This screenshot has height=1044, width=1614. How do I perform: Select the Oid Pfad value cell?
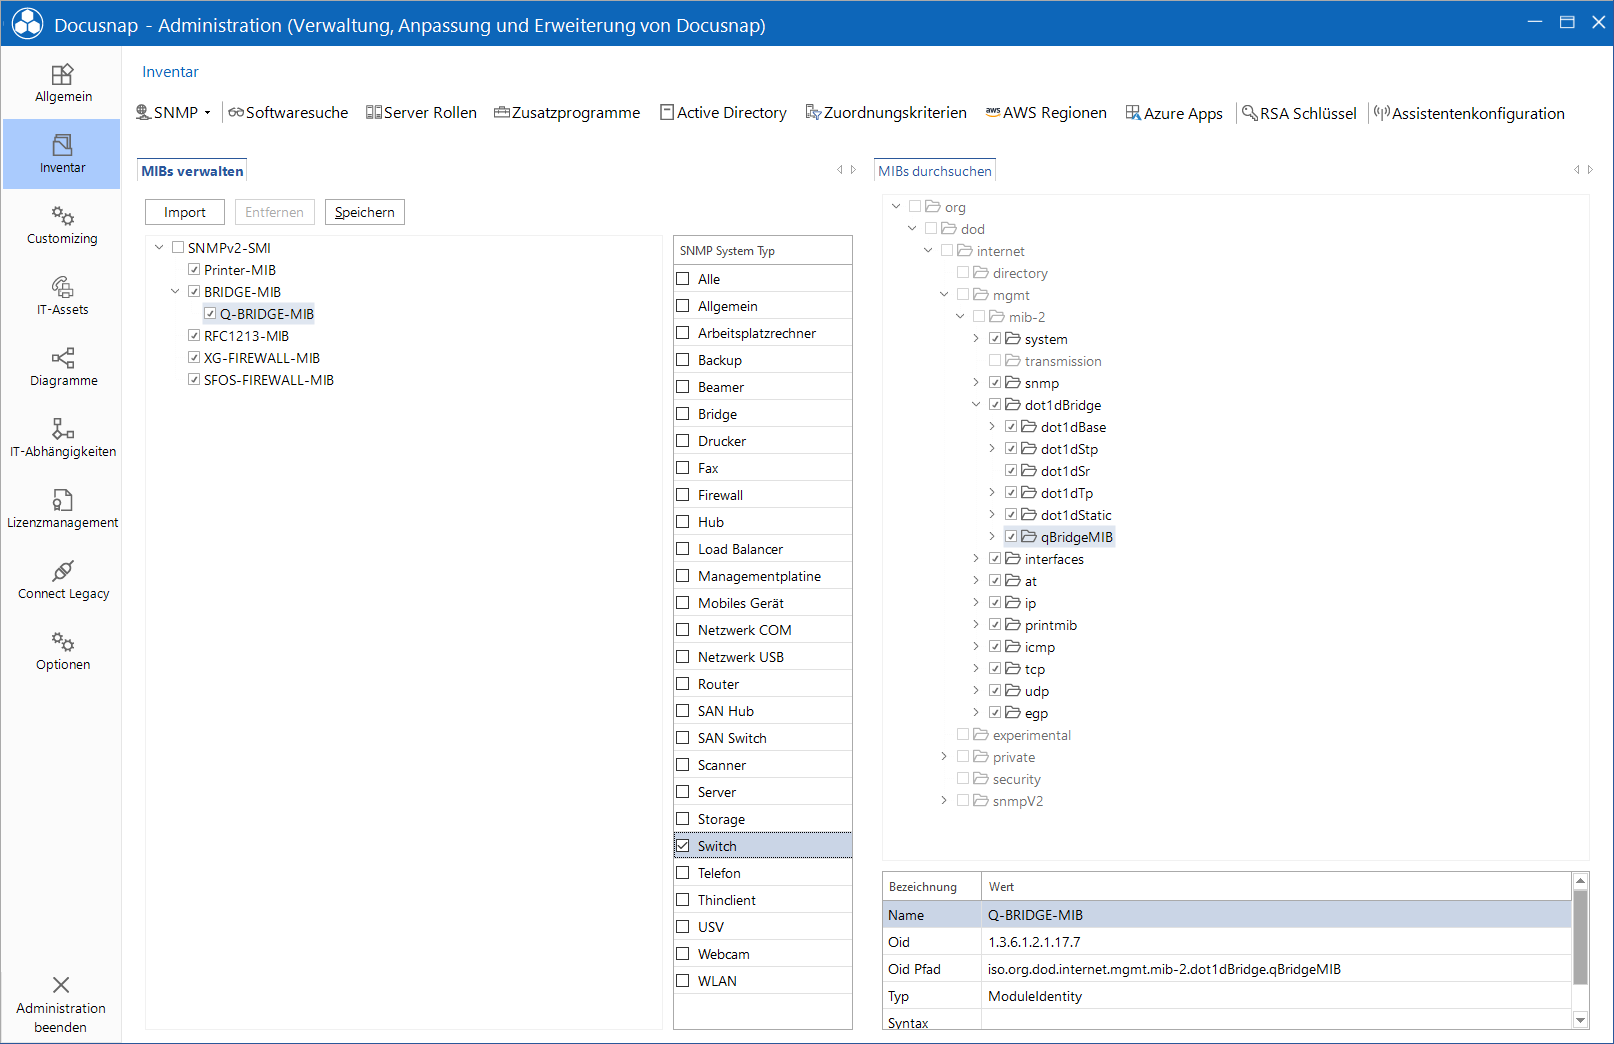click(1277, 969)
